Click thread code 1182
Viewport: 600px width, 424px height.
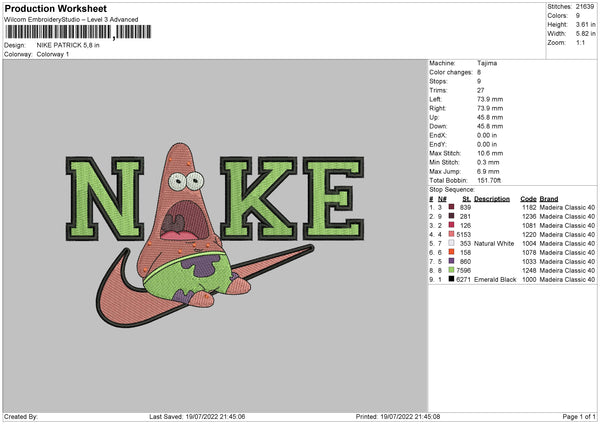529,207
